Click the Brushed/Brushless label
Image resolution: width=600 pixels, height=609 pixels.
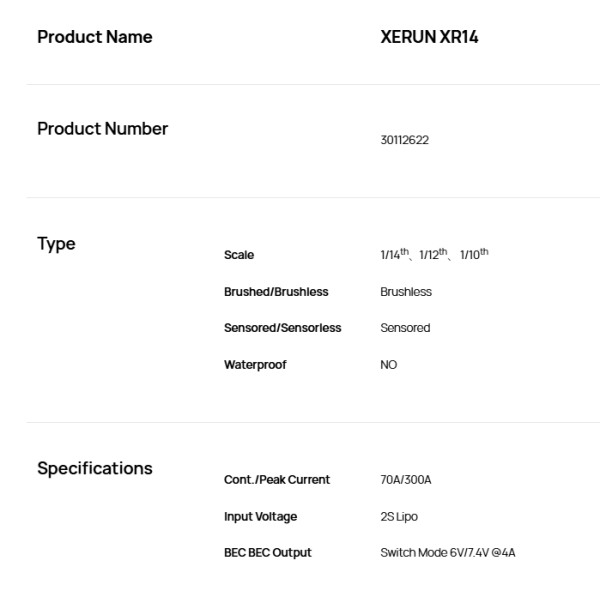point(276,292)
